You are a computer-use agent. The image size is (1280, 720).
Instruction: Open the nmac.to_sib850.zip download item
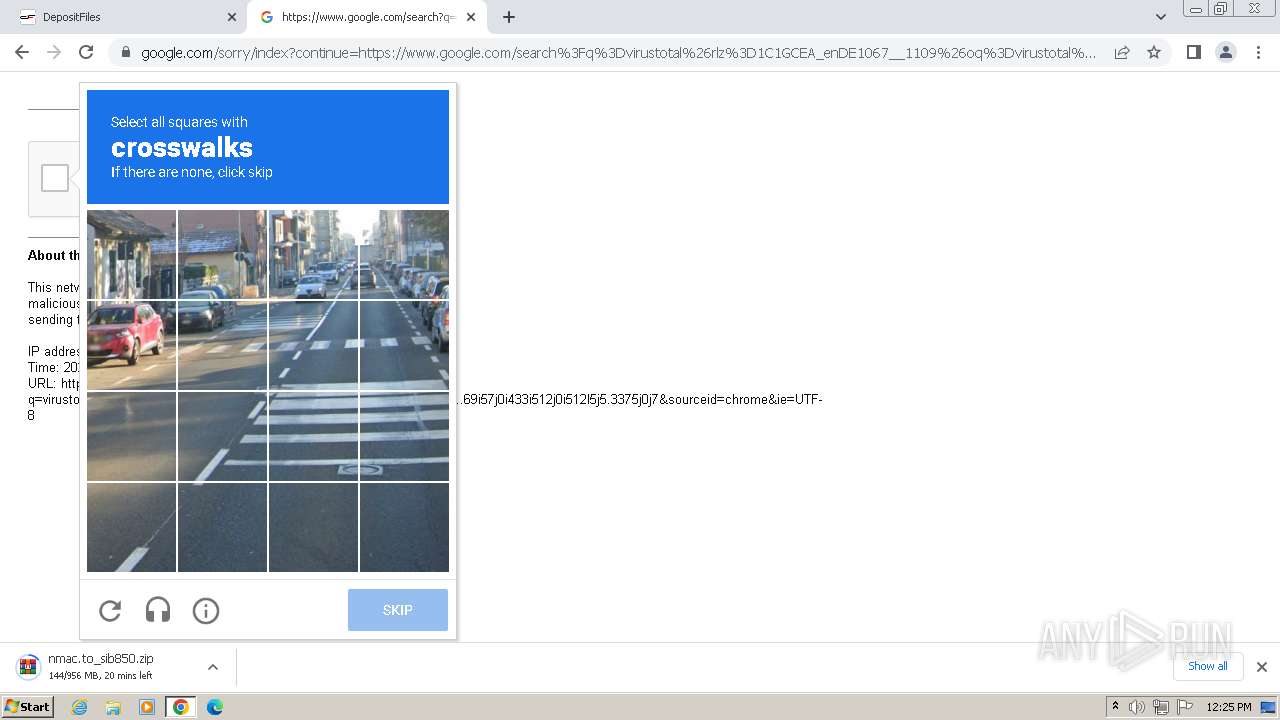(100, 667)
